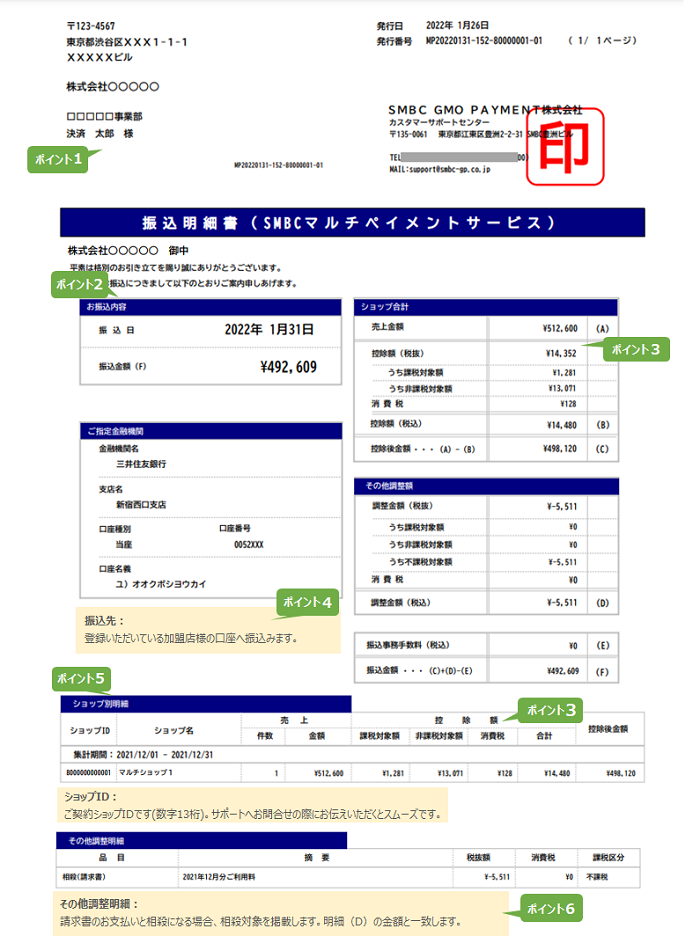Click issuer name SMBC GMO PAYMENT株式会社
The image size is (700, 936).
coord(485,110)
